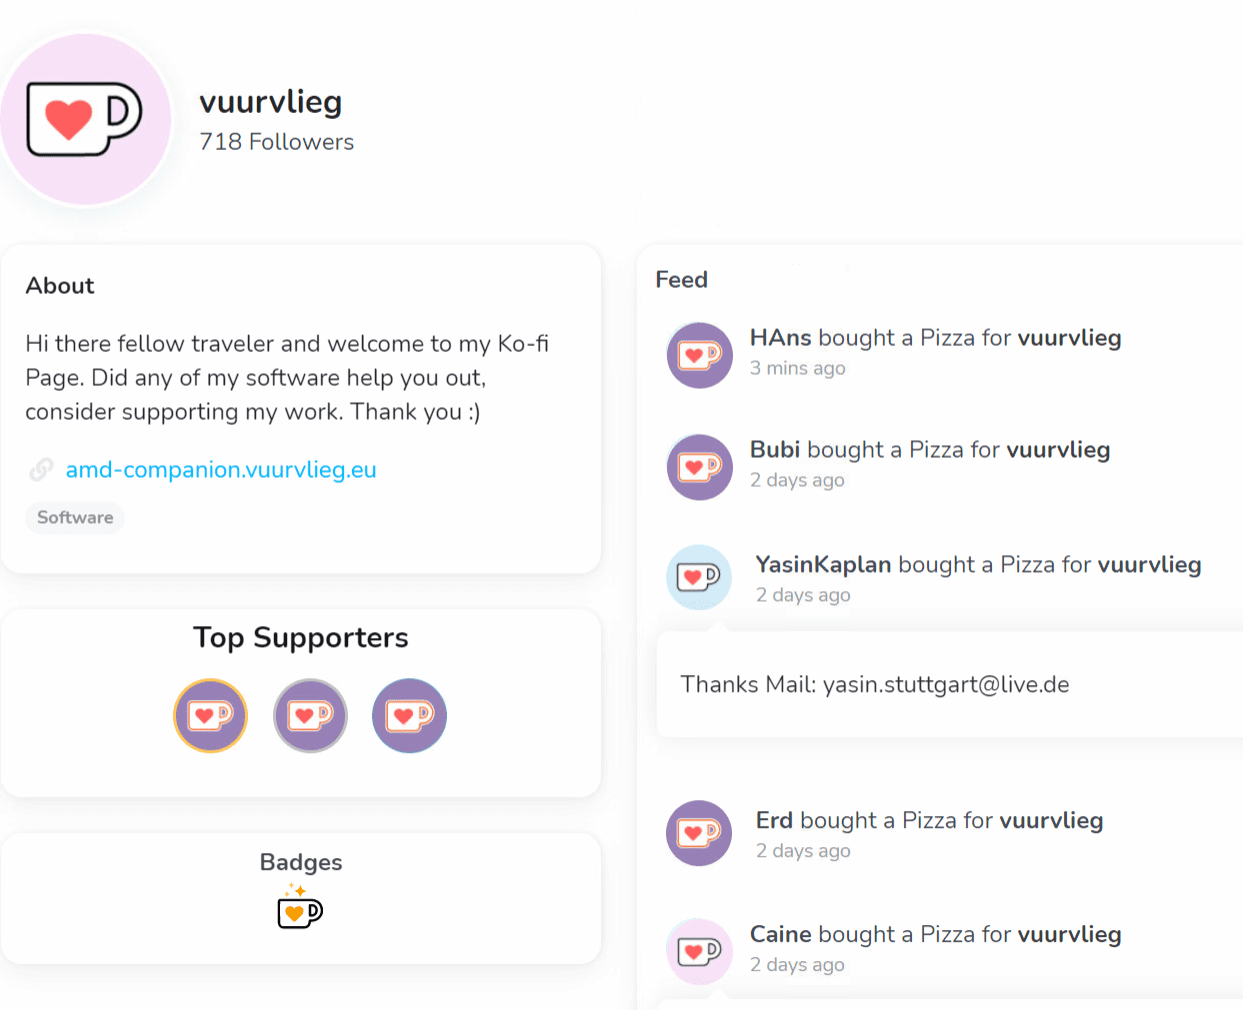Click the Software category tag
This screenshot has height=1010, width=1243.
75,517
